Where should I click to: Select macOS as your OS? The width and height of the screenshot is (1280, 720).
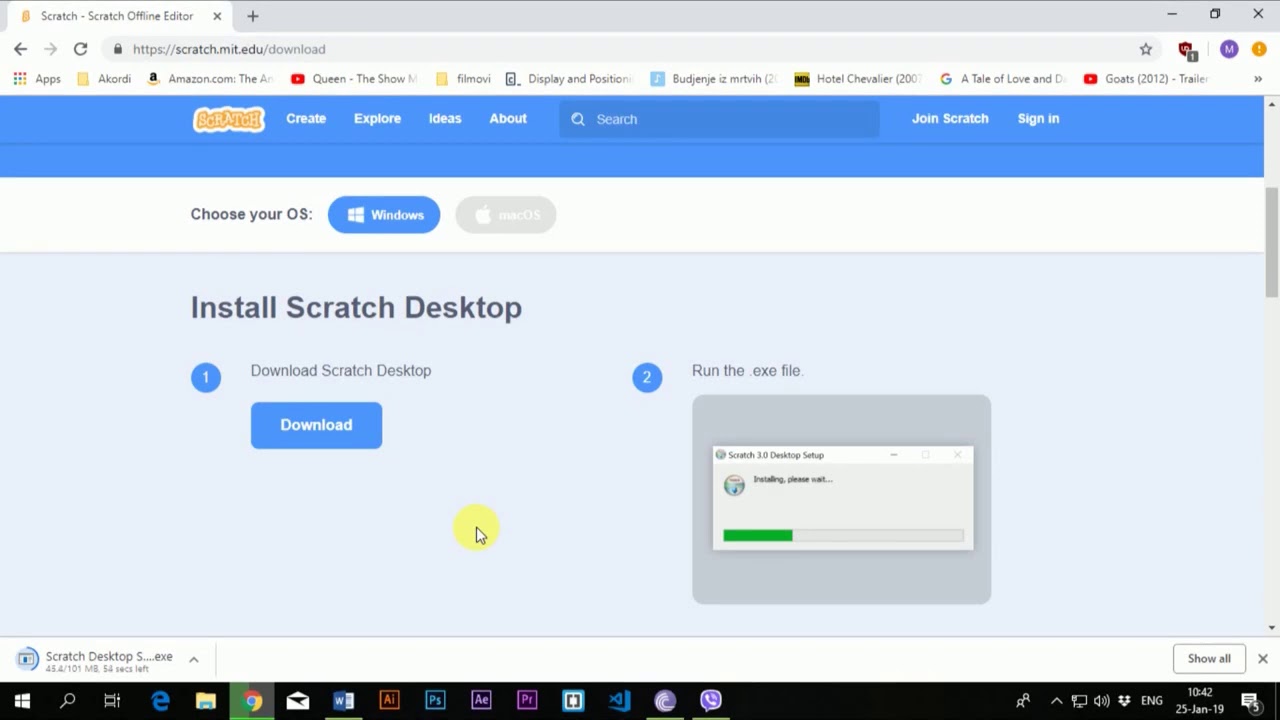[505, 215]
